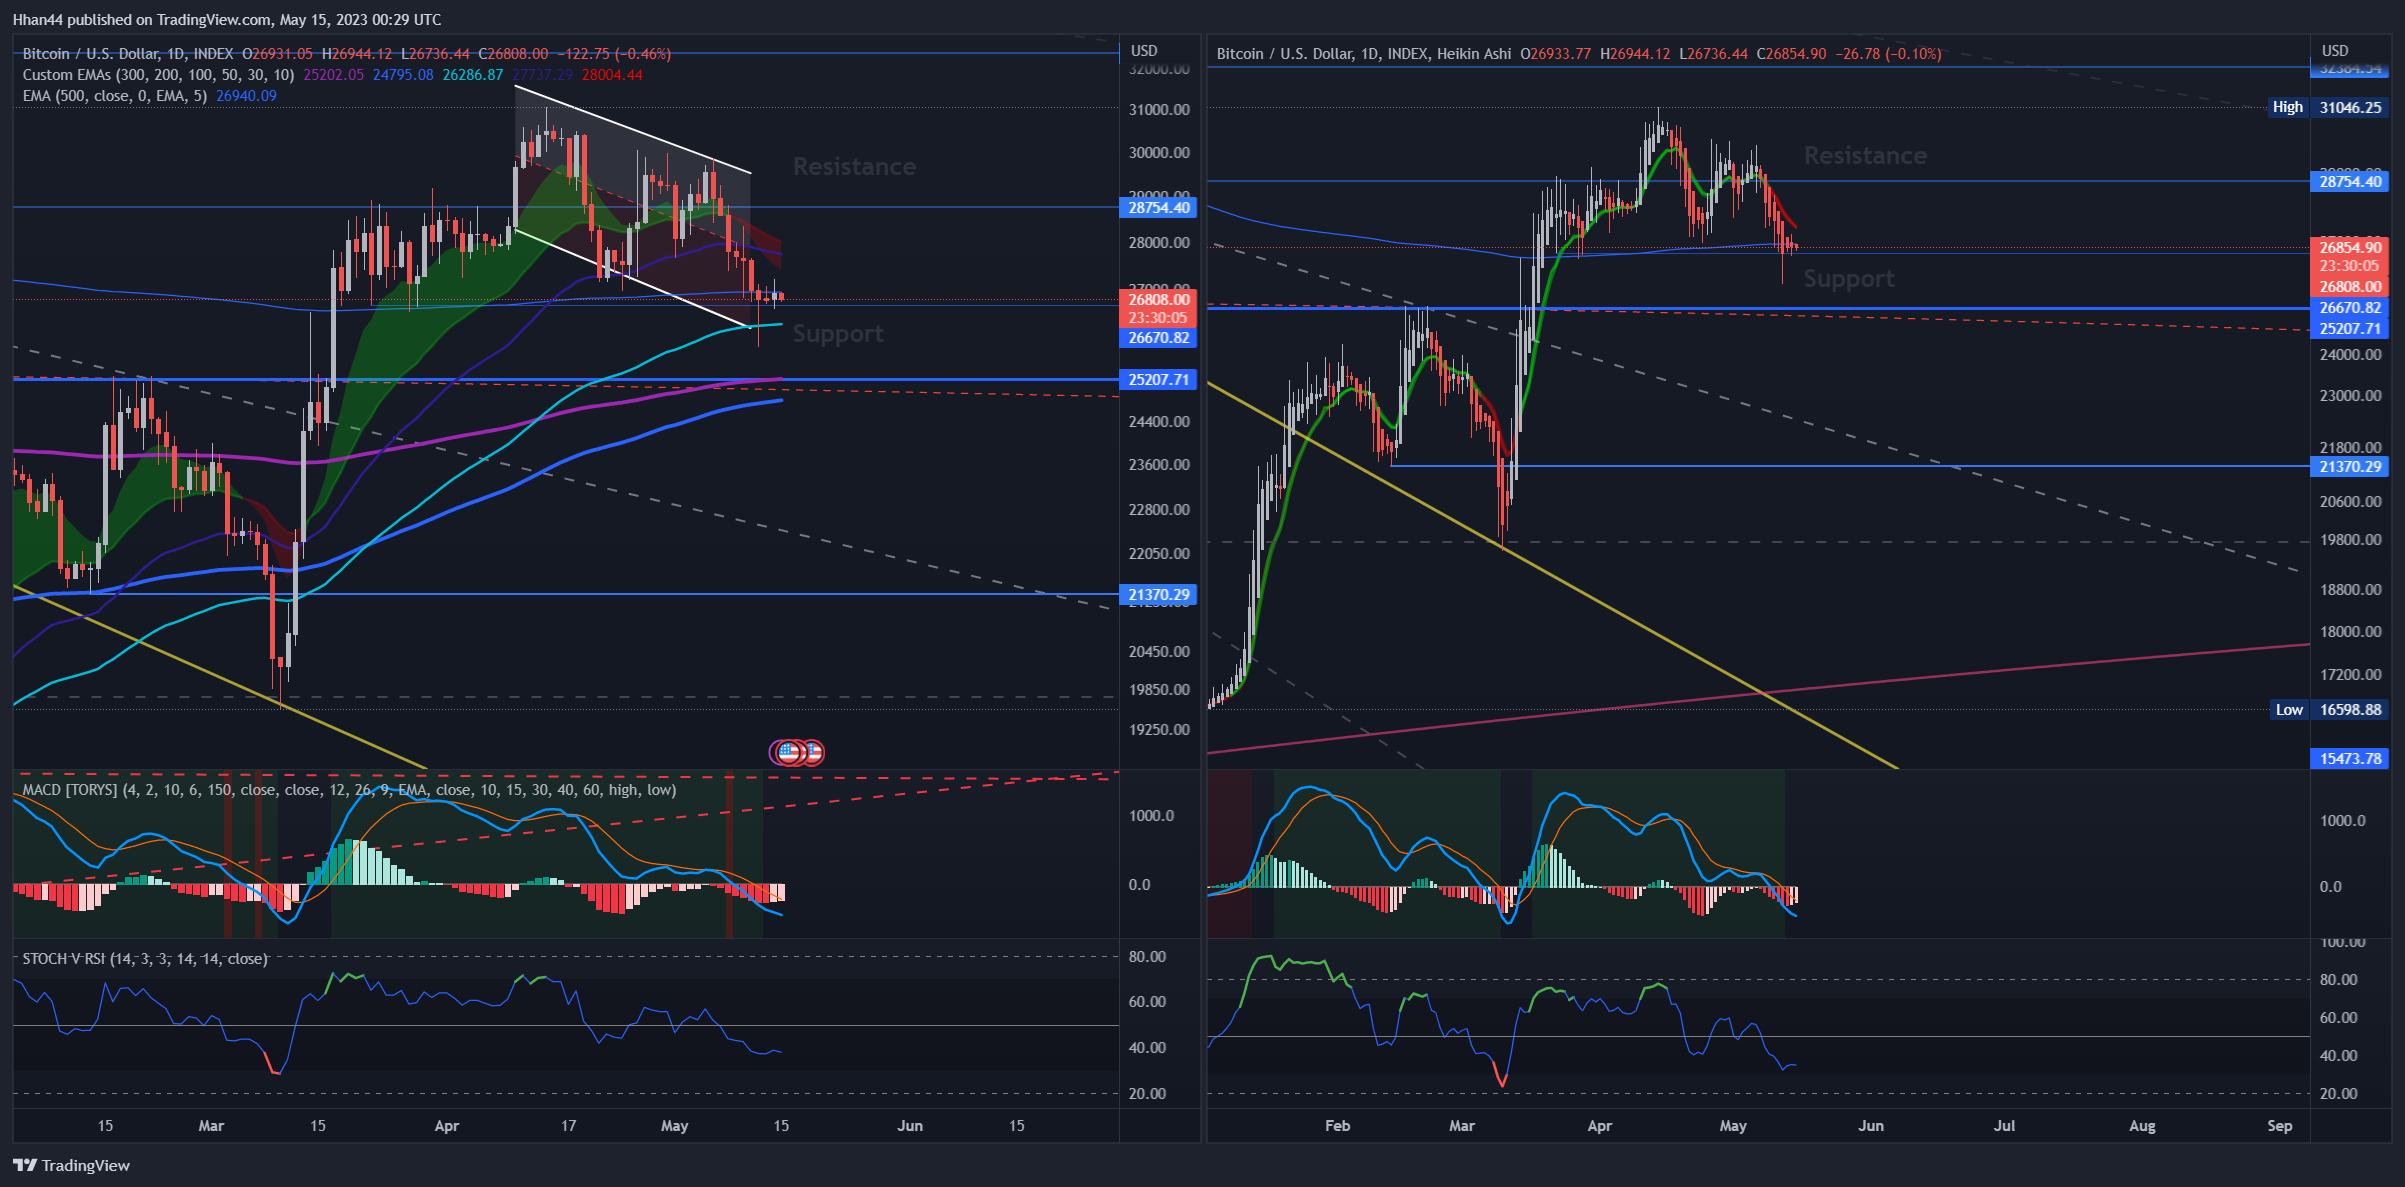Click the Jun date on left chart time axis
This screenshot has height=1187, width=2405.
click(x=910, y=1126)
